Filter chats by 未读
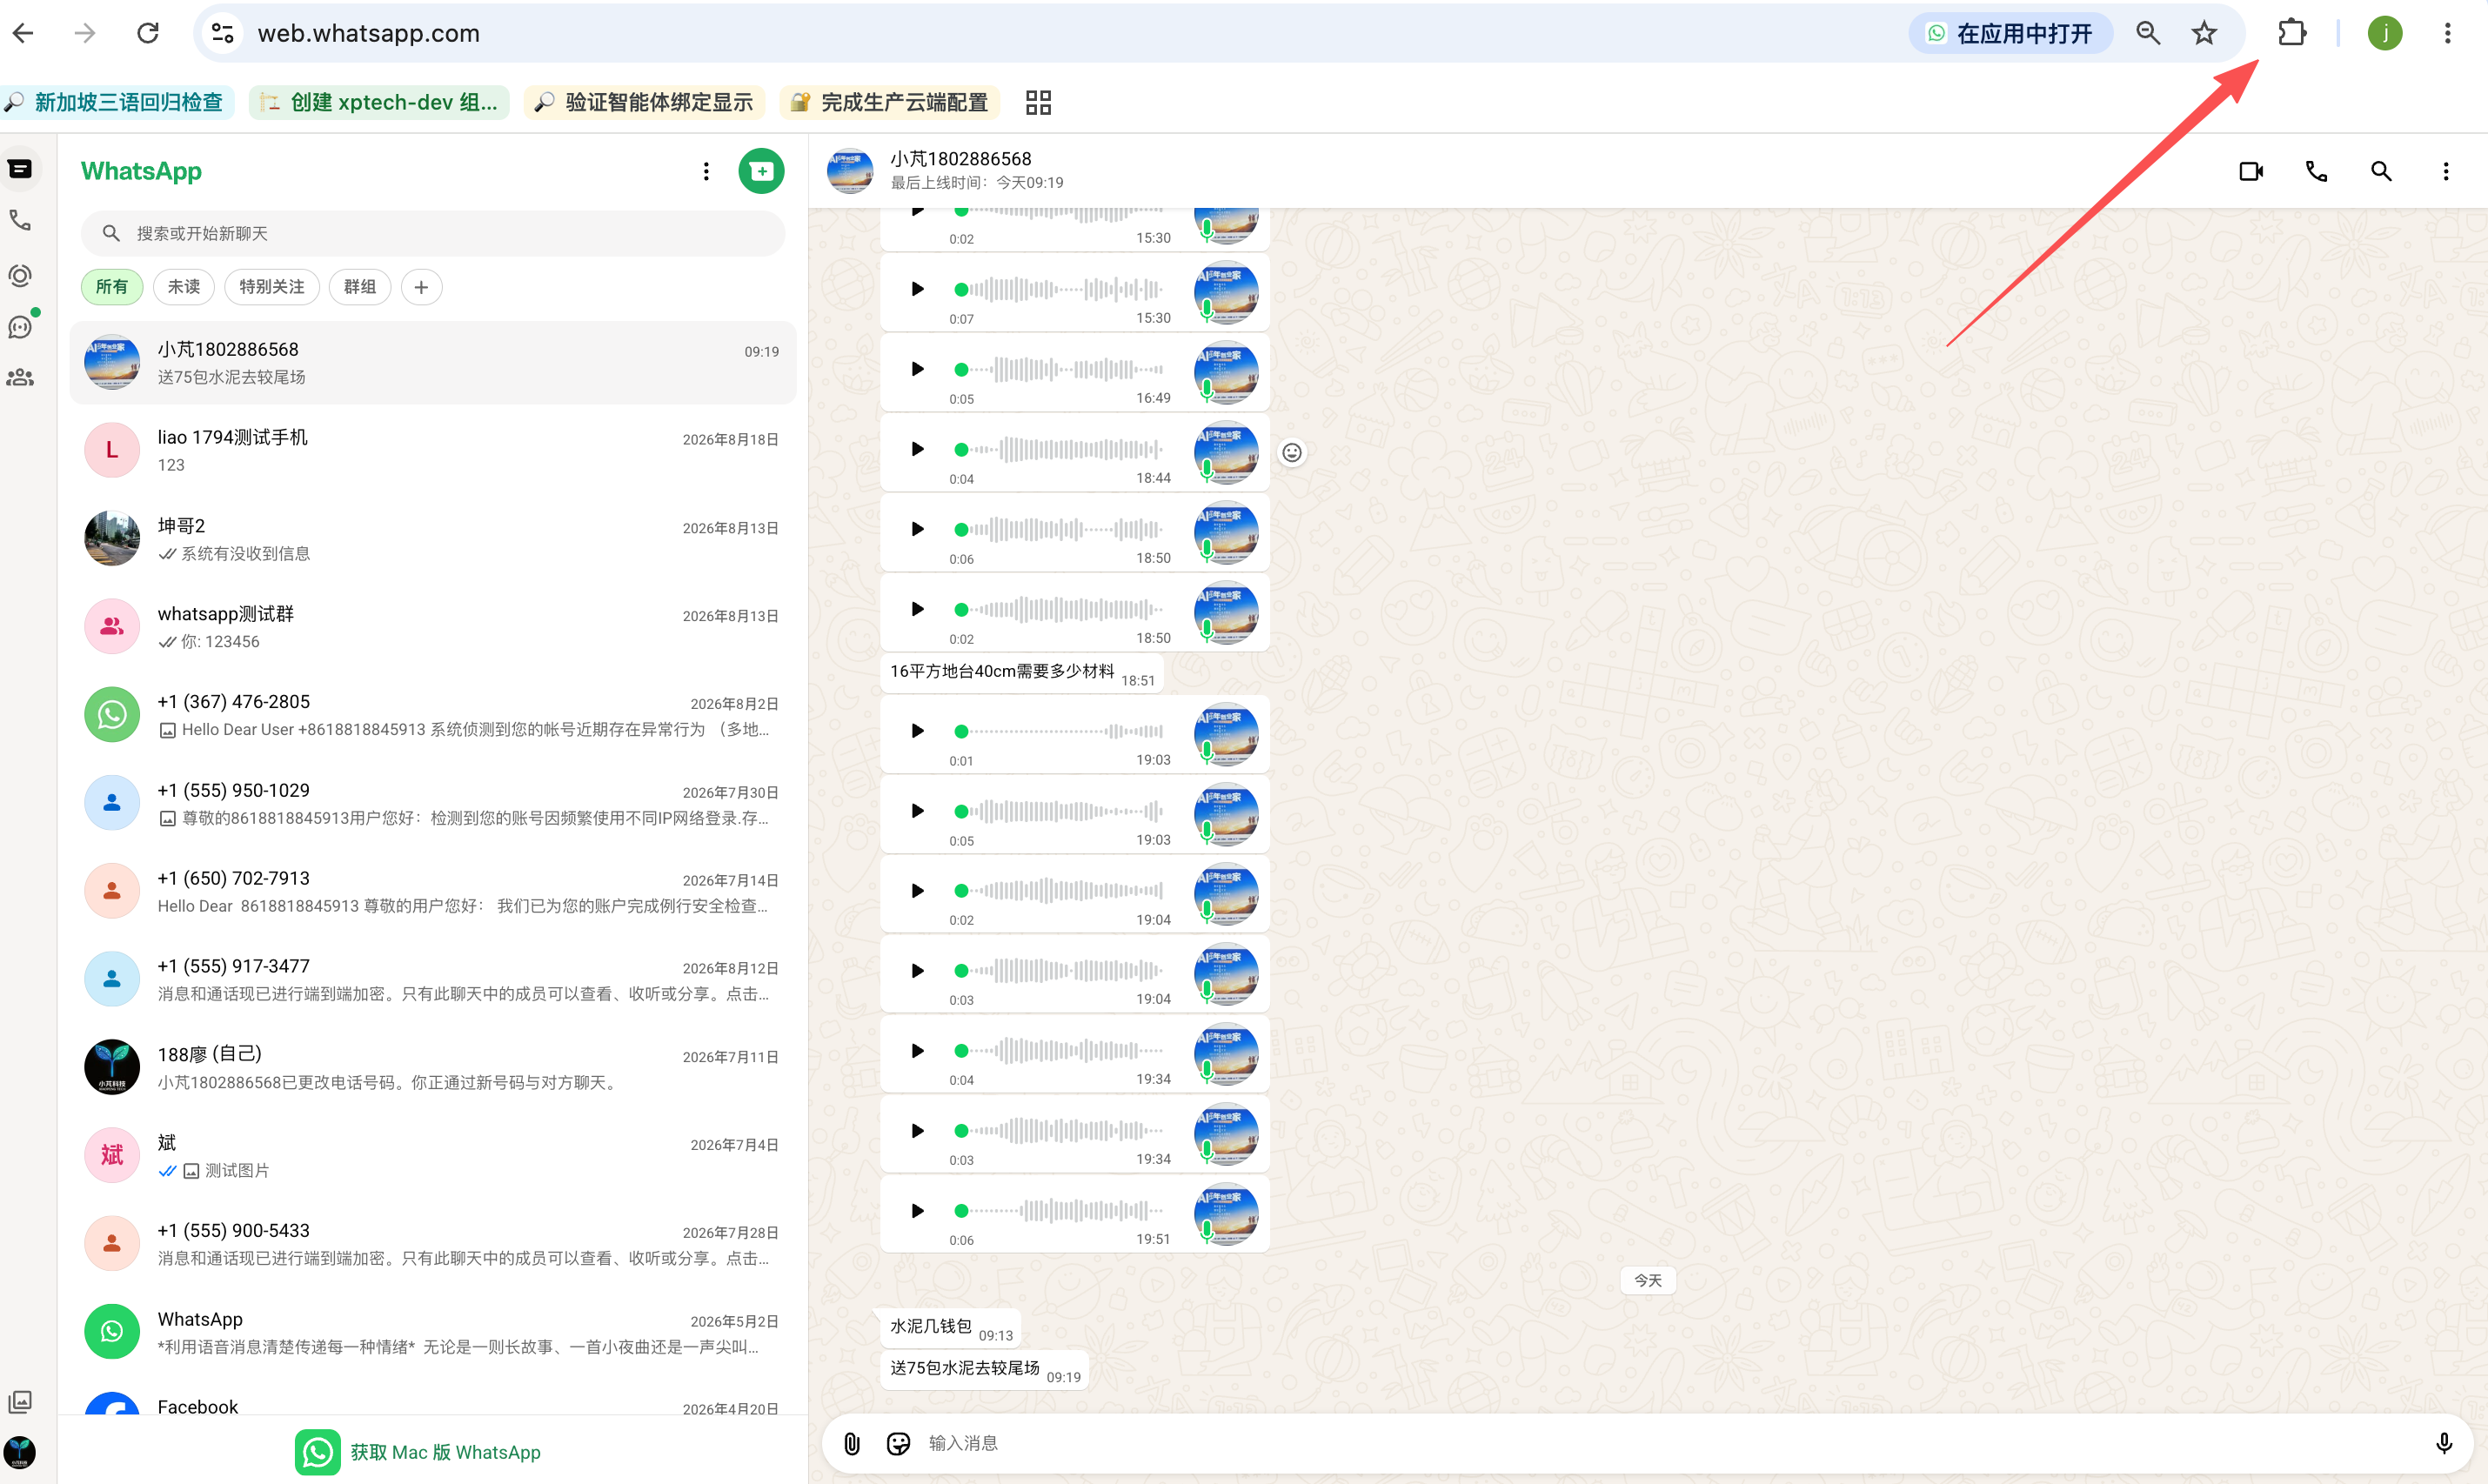This screenshot has height=1484, width=2488. (184, 287)
